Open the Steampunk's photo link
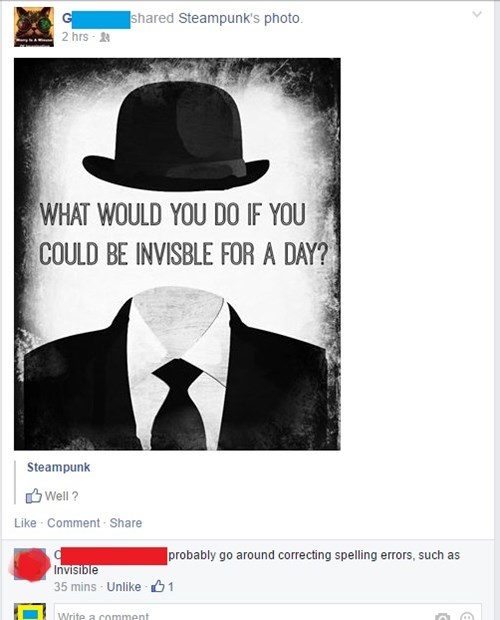This screenshot has width=500, height=620. pos(240,18)
